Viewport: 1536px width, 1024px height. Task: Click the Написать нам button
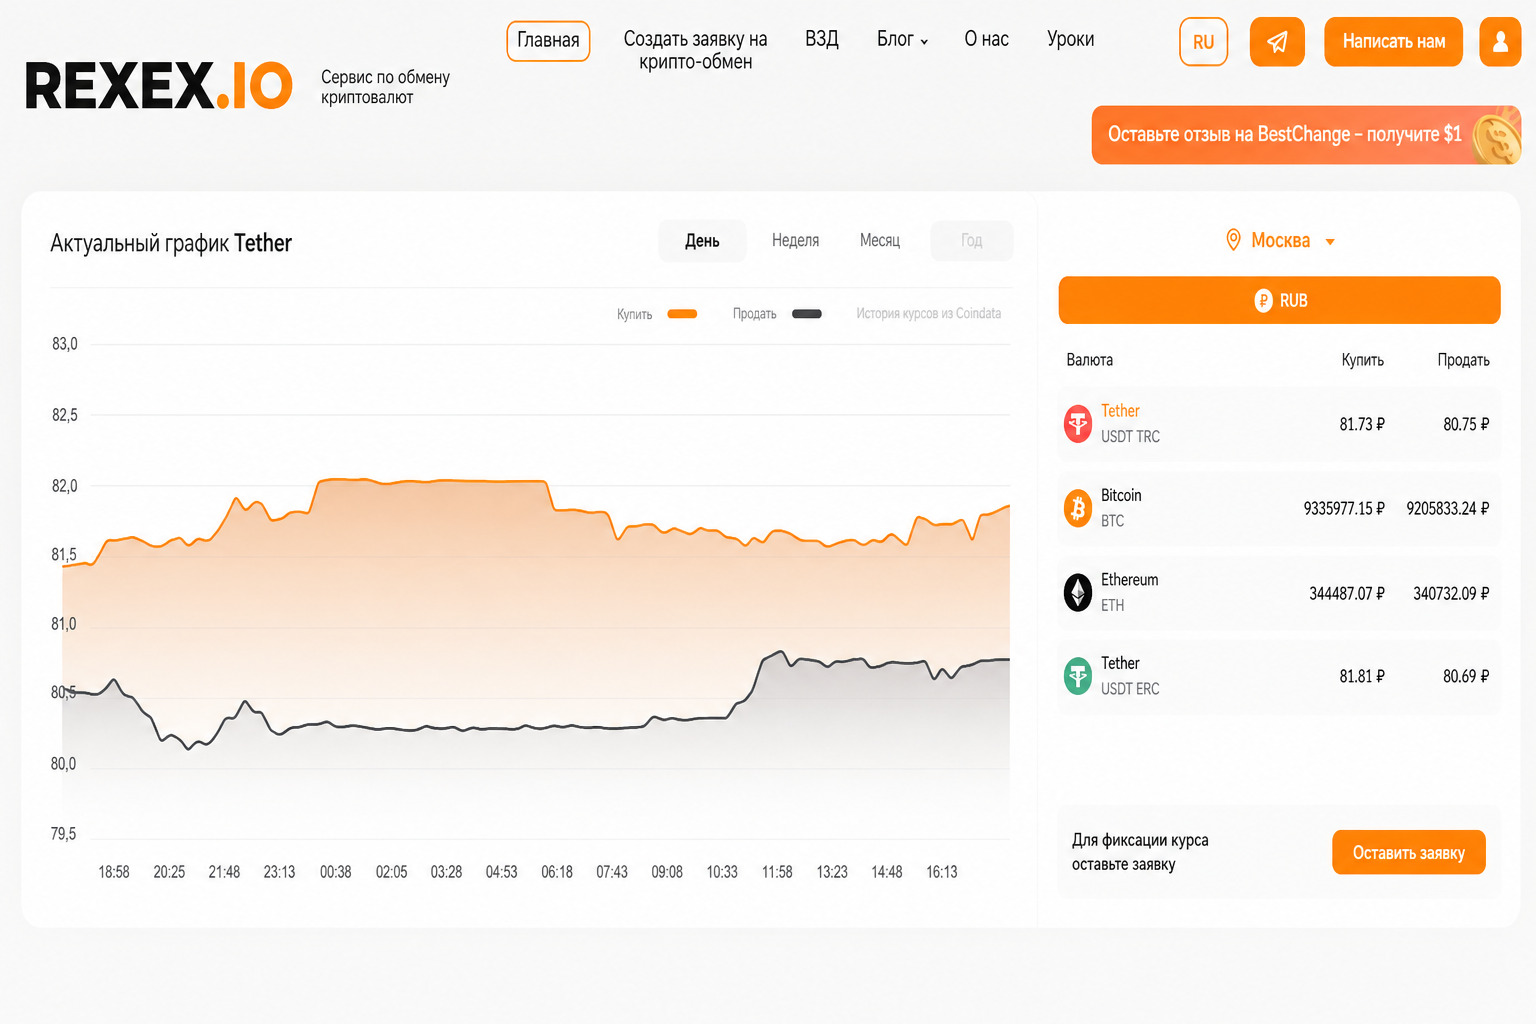[1393, 42]
